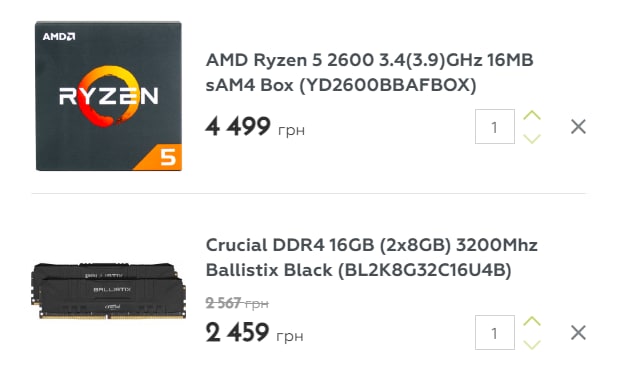Click the AMD logo on processor box
The width and height of the screenshot is (624, 383).
point(59,37)
